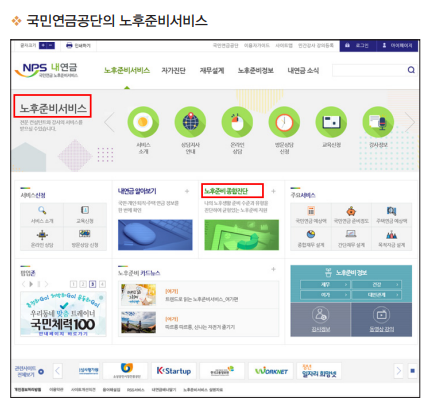Open the 온라인 상담 mouse icon
433x411 pixels.
click(x=237, y=122)
